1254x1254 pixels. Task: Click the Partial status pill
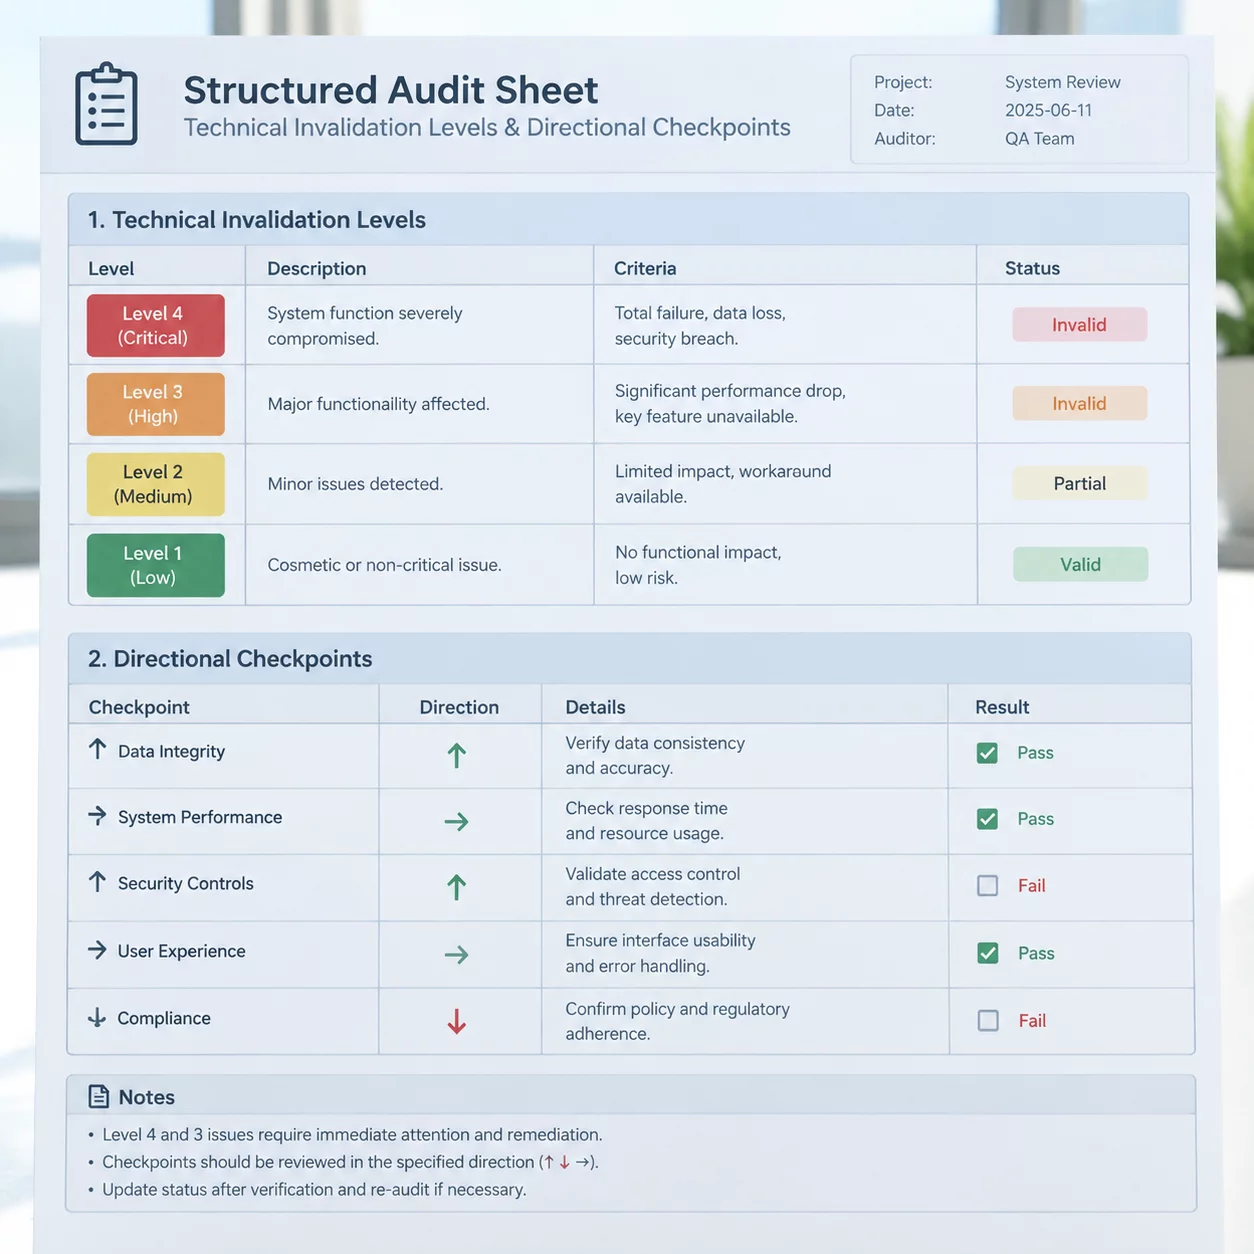pos(1080,483)
